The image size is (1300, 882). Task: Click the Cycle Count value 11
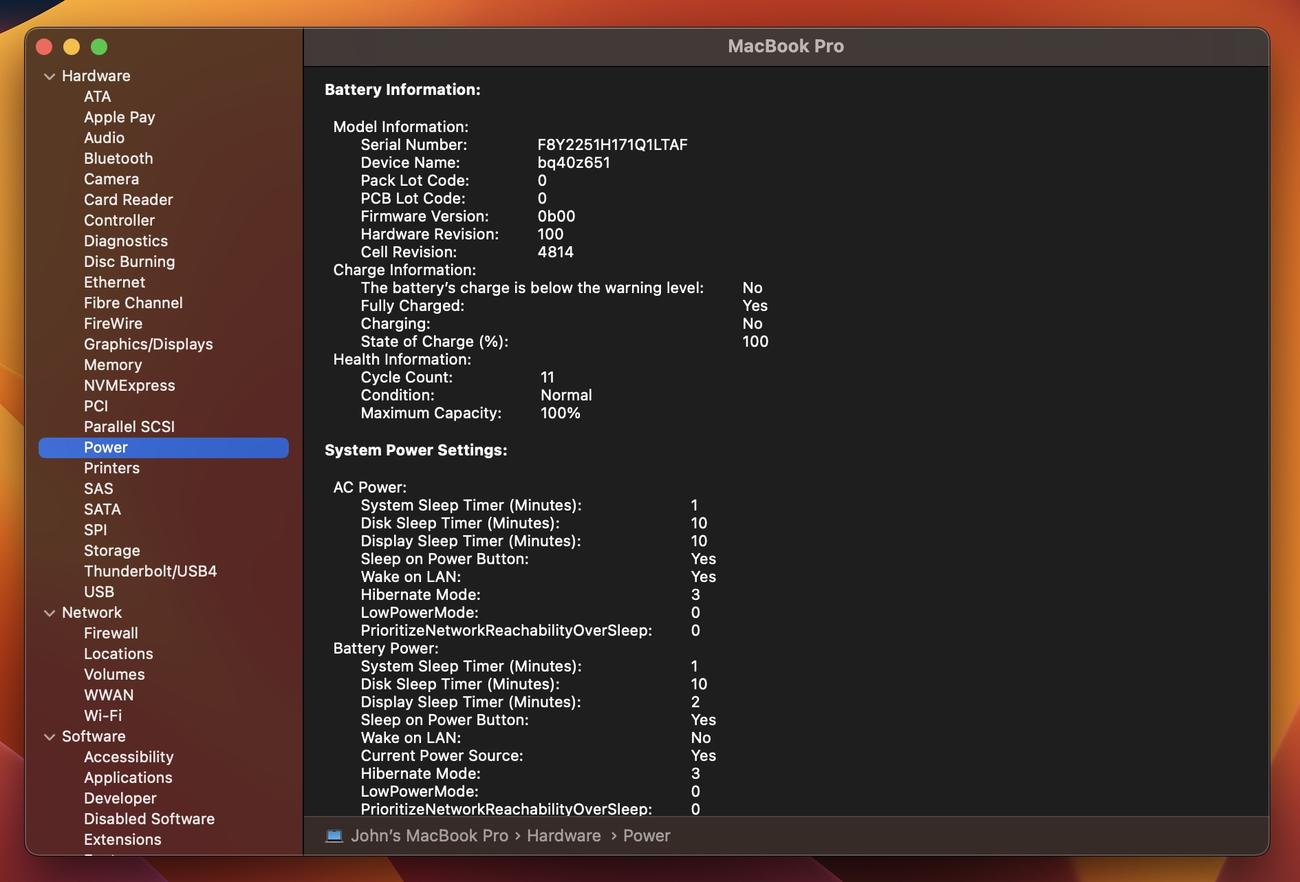point(547,378)
